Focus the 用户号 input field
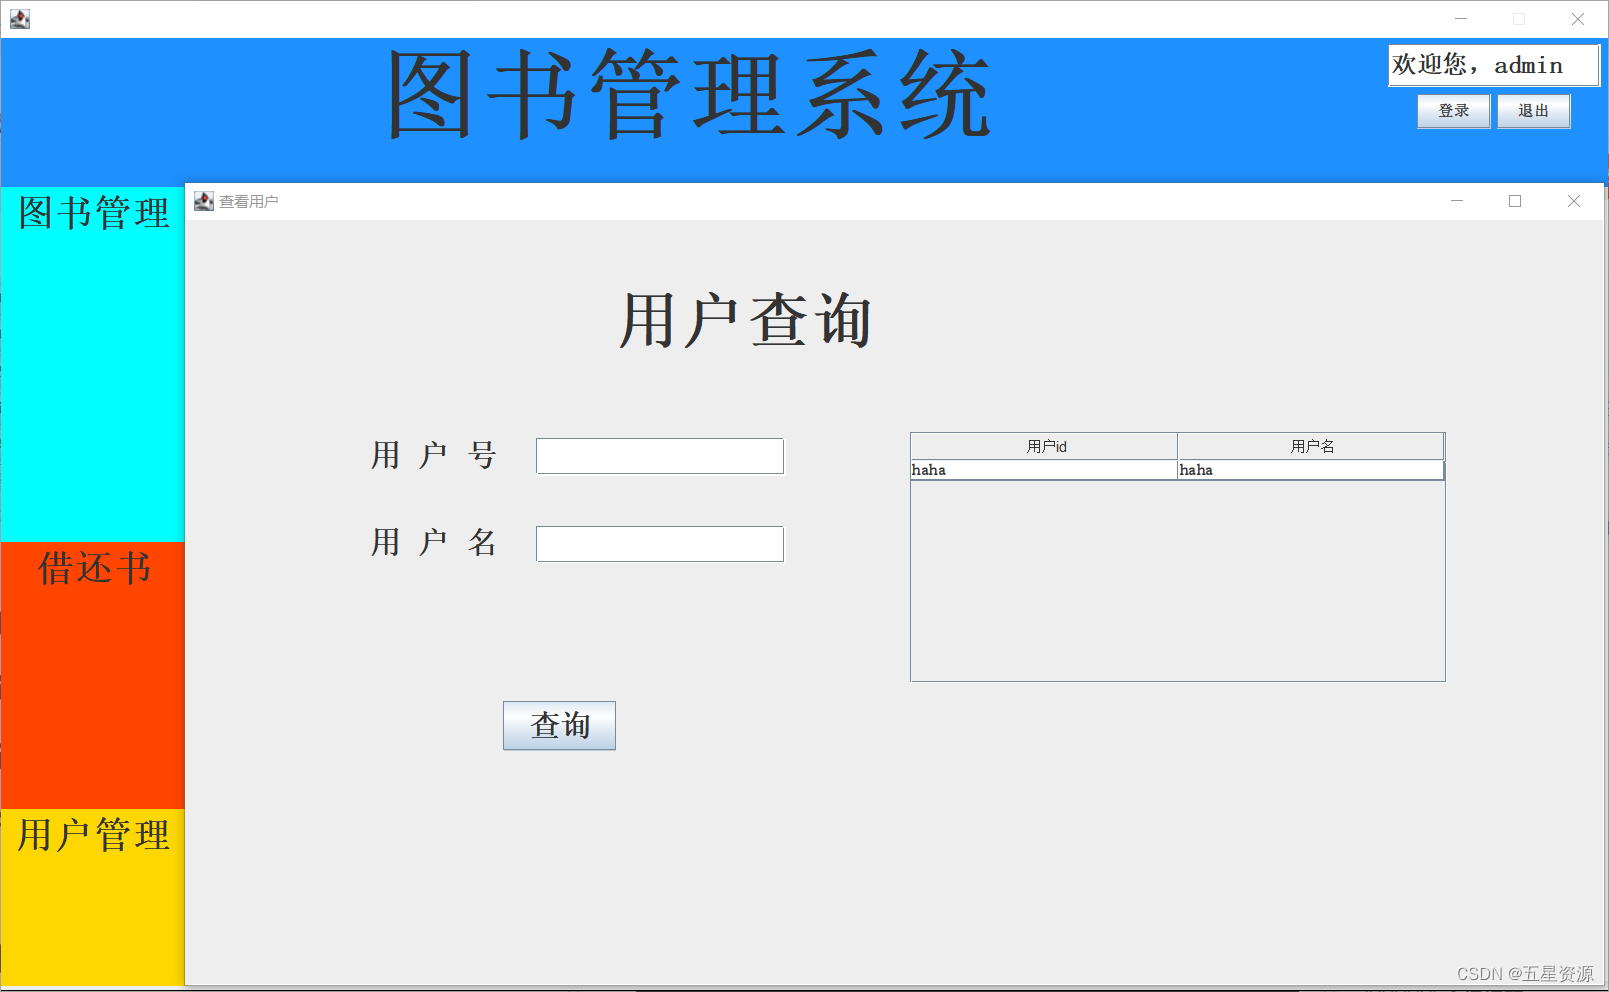 (660, 456)
